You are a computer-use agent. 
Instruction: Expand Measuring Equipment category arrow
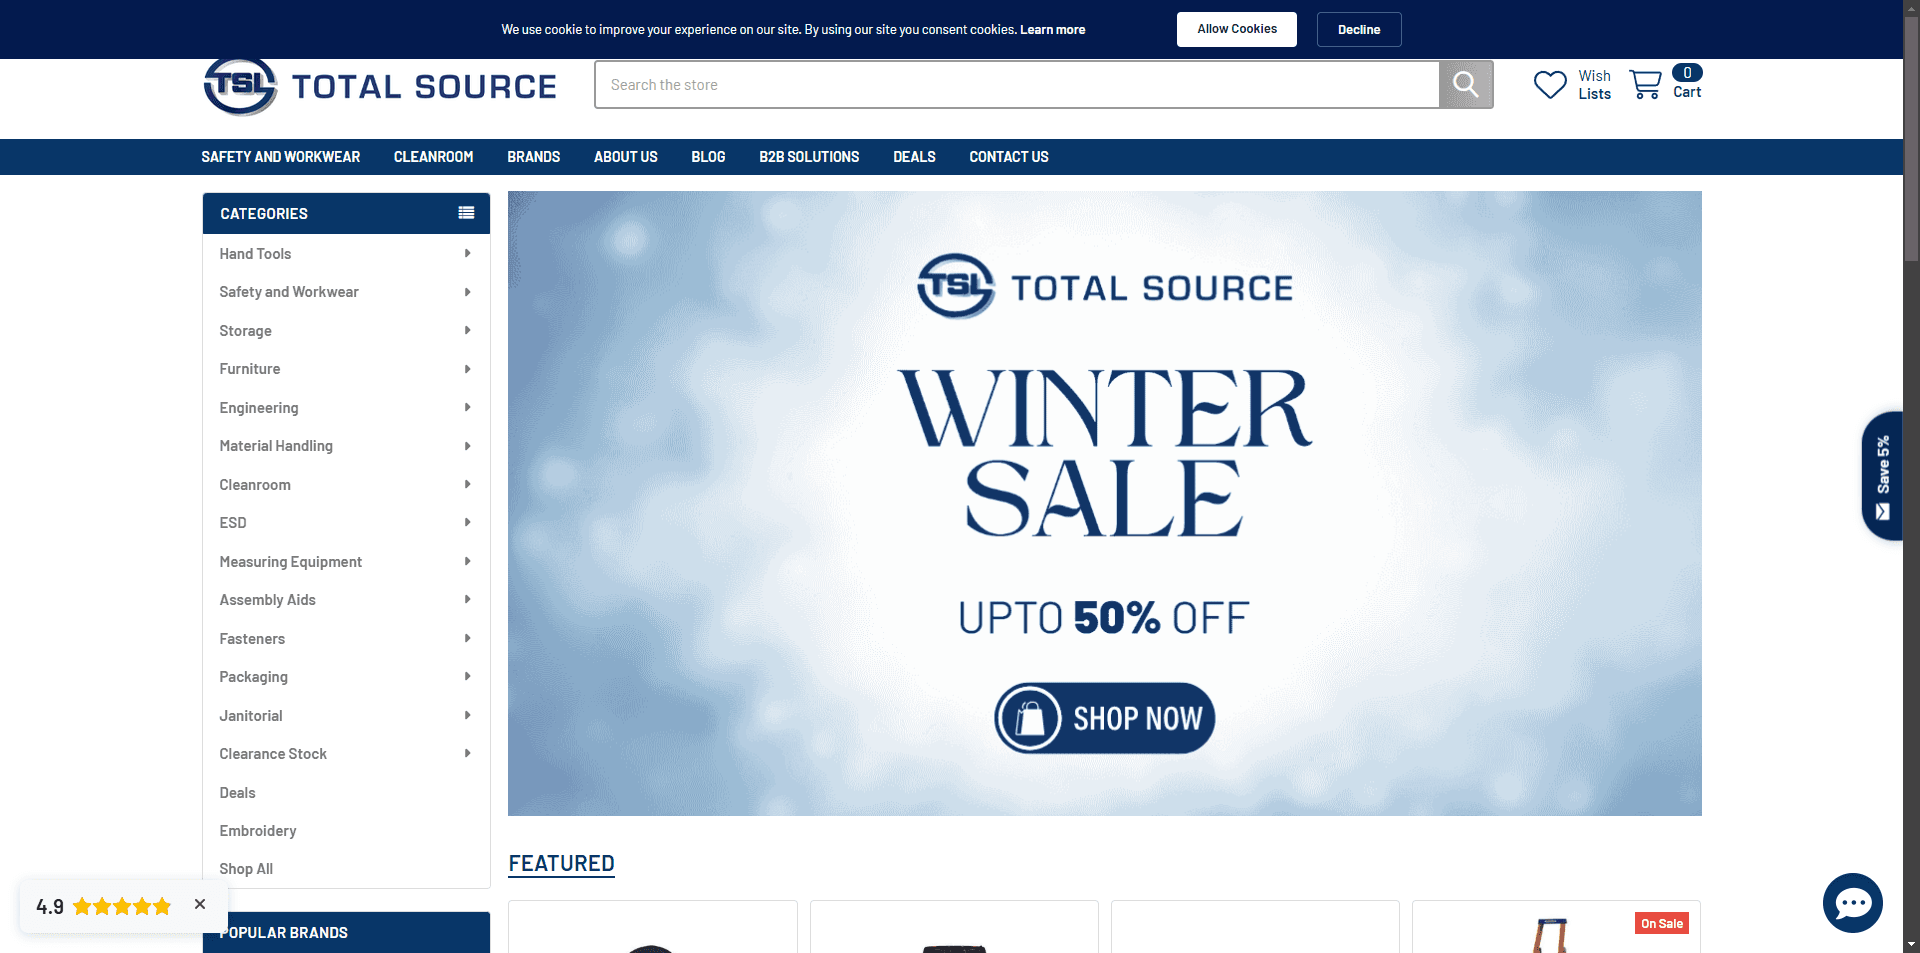click(467, 562)
